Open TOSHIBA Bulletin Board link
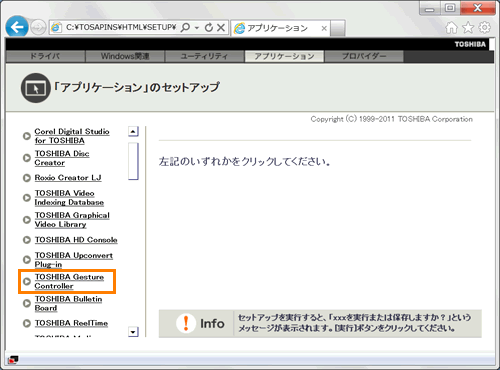This screenshot has height=370, width=500. tap(68, 303)
